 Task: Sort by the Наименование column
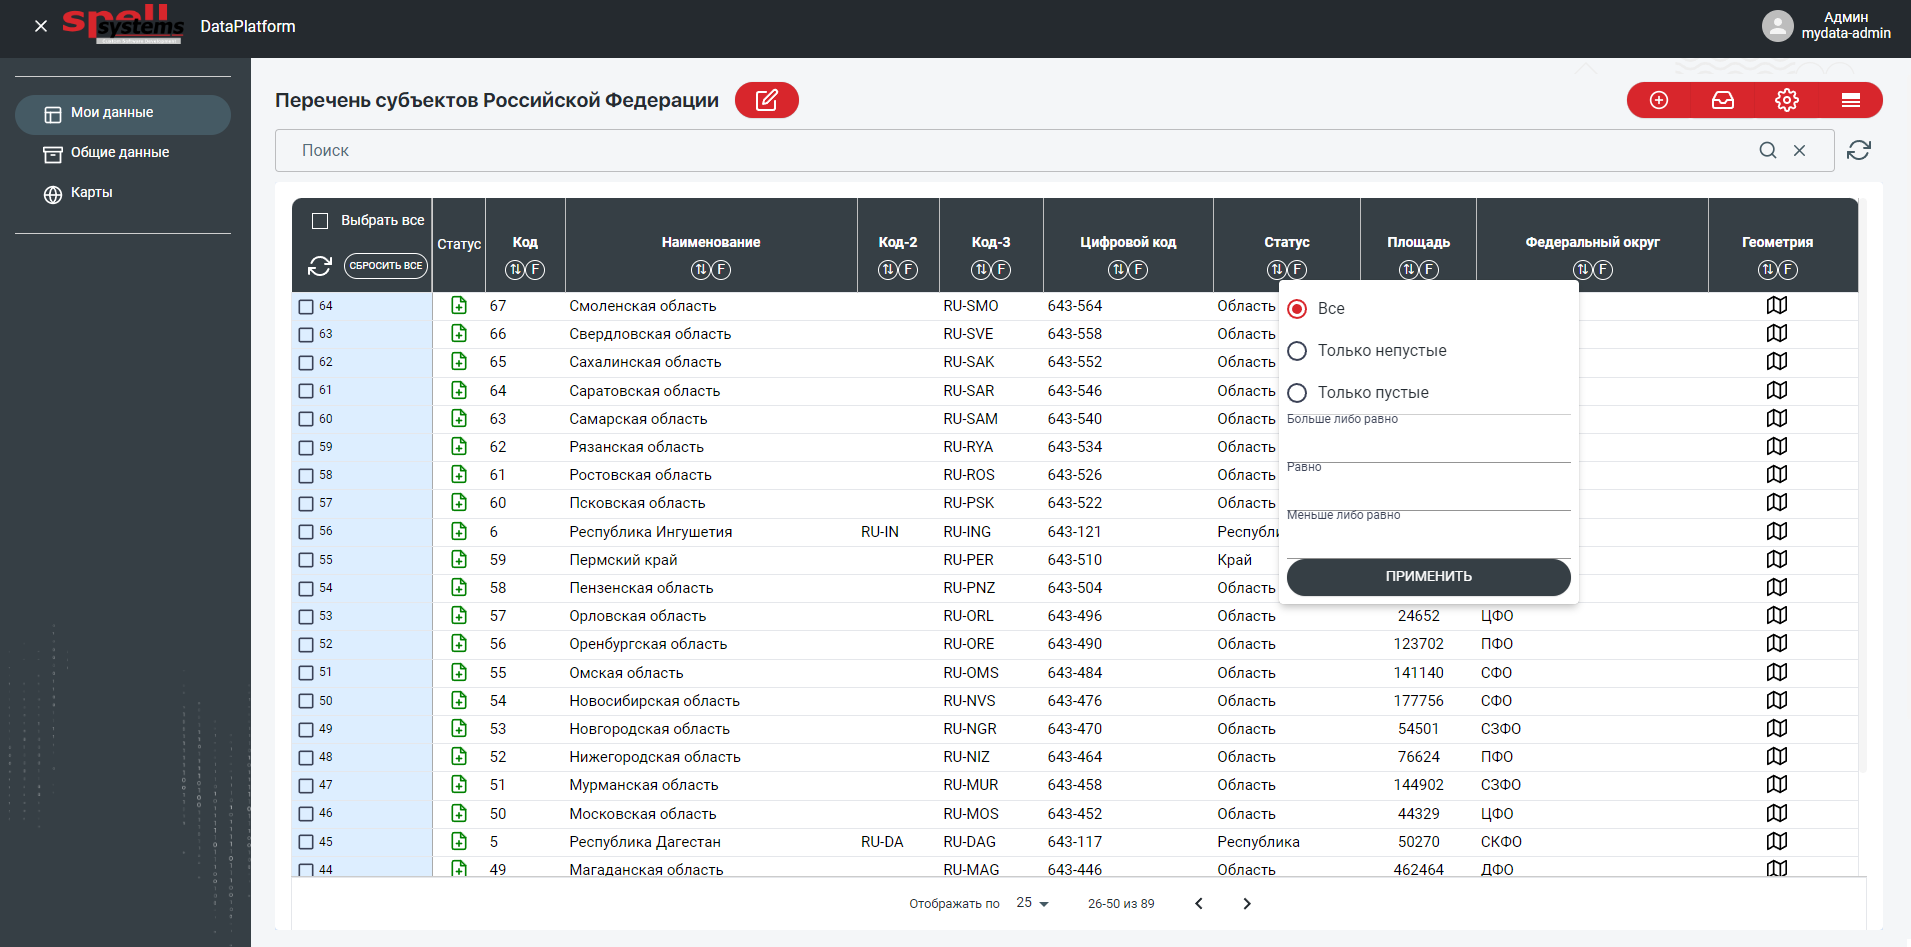pyautogui.click(x=701, y=269)
